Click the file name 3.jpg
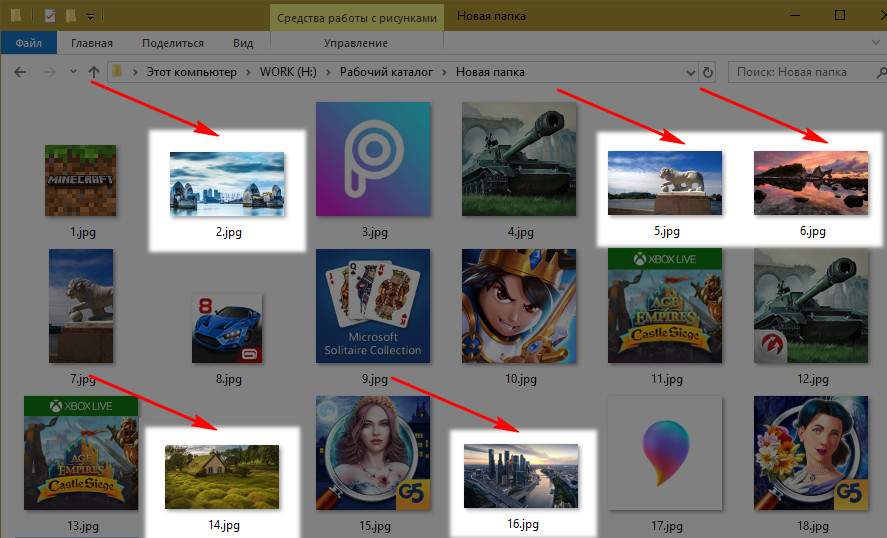 (374, 232)
